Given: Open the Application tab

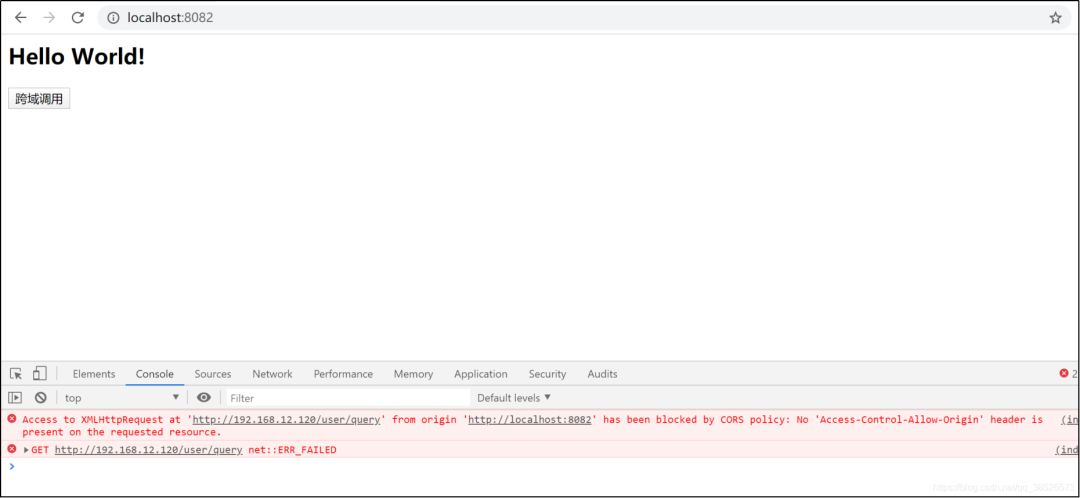Looking at the screenshot, I should (x=481, y=374).
